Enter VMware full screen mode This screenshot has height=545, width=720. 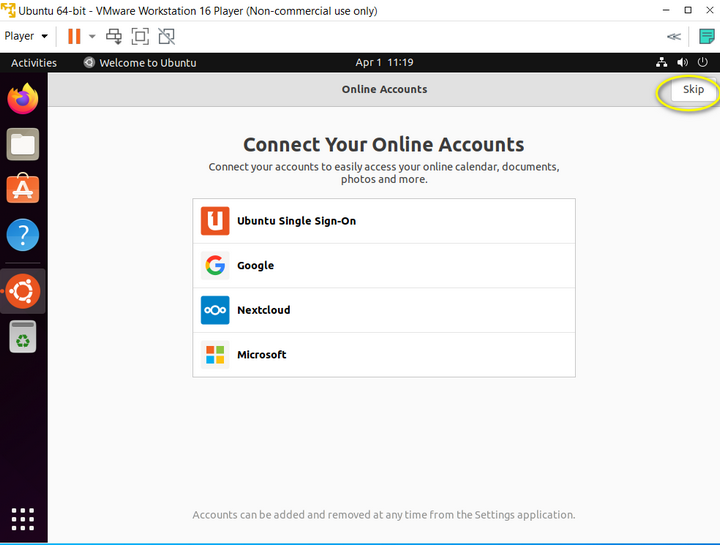[x=140, y=36]
